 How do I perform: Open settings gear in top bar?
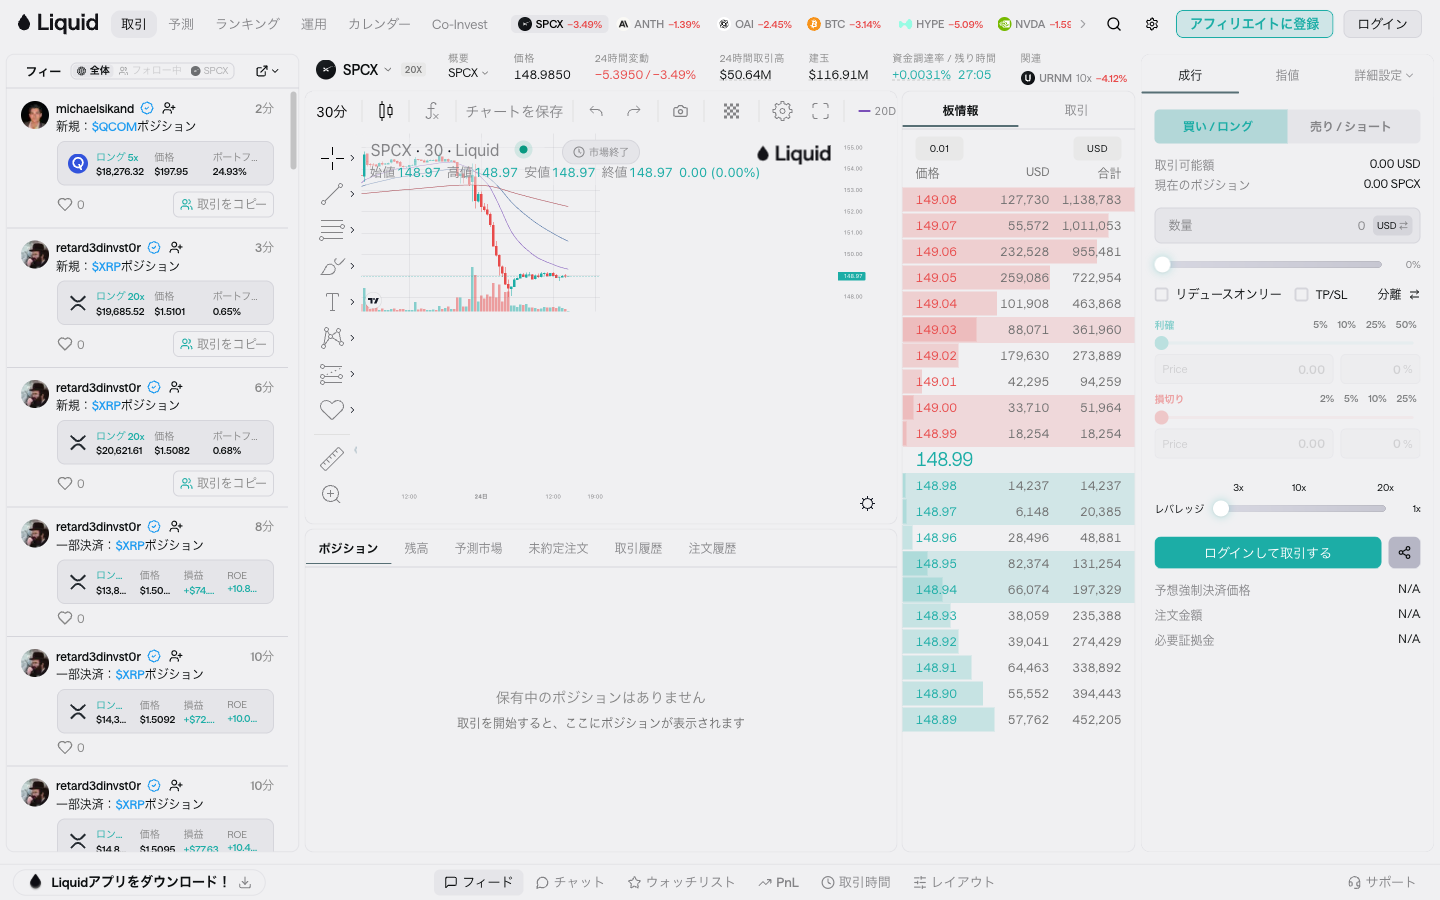(1152, 24)
